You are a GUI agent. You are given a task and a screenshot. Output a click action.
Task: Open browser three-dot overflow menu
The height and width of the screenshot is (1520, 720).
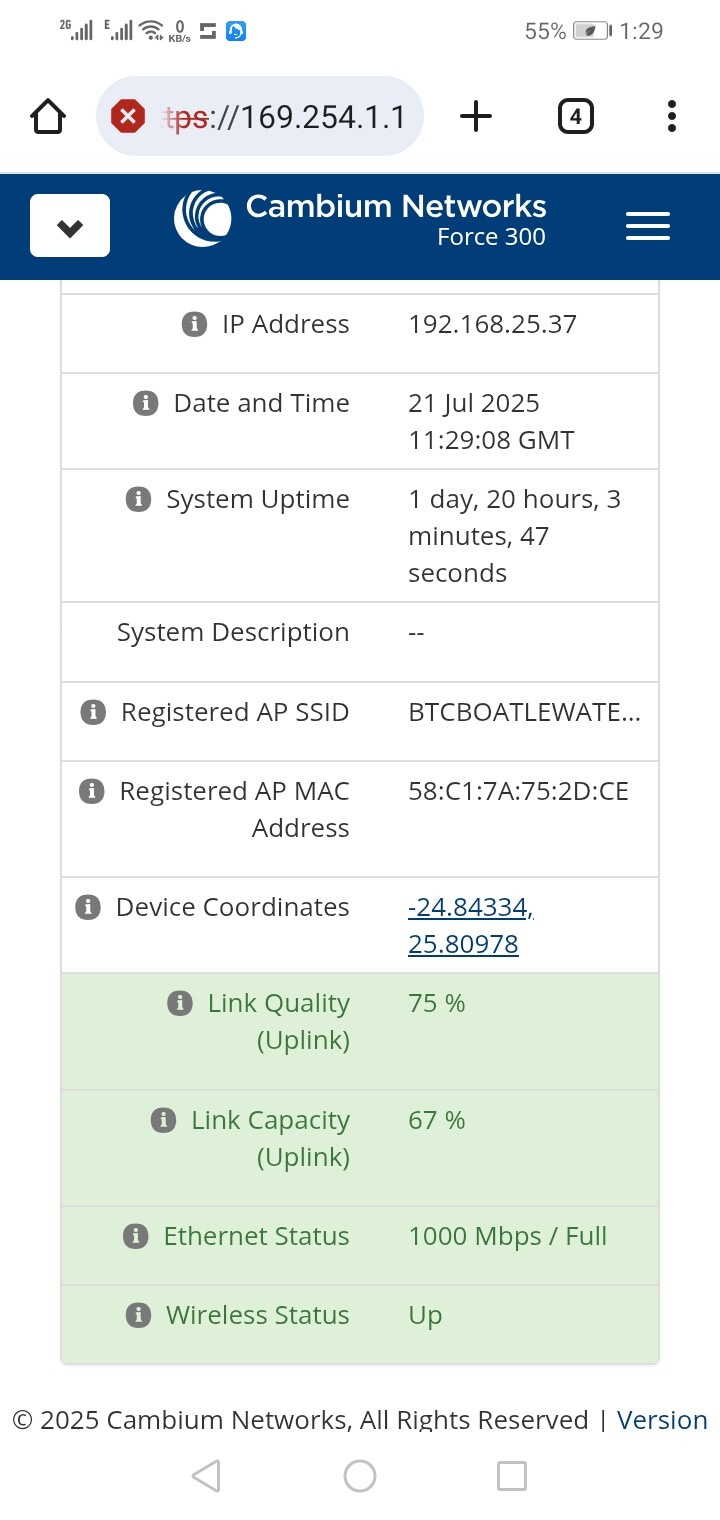point(672,117)
